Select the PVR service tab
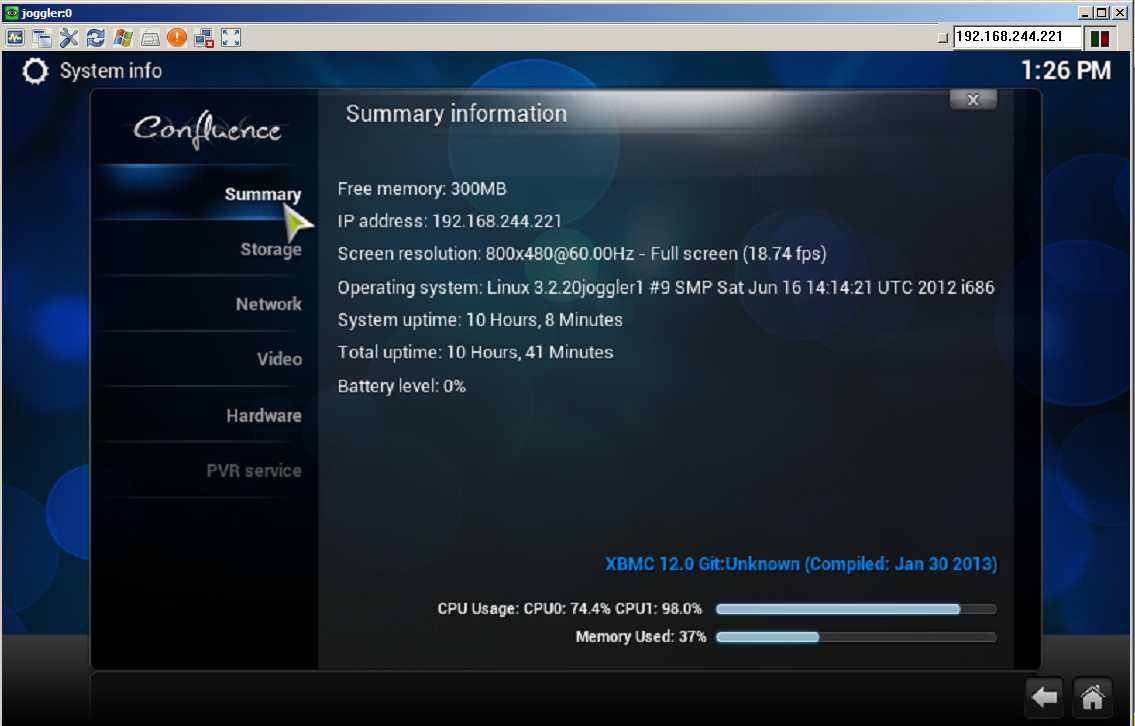The width and height of the screenshot is (1135, 726). coord(254,470)
